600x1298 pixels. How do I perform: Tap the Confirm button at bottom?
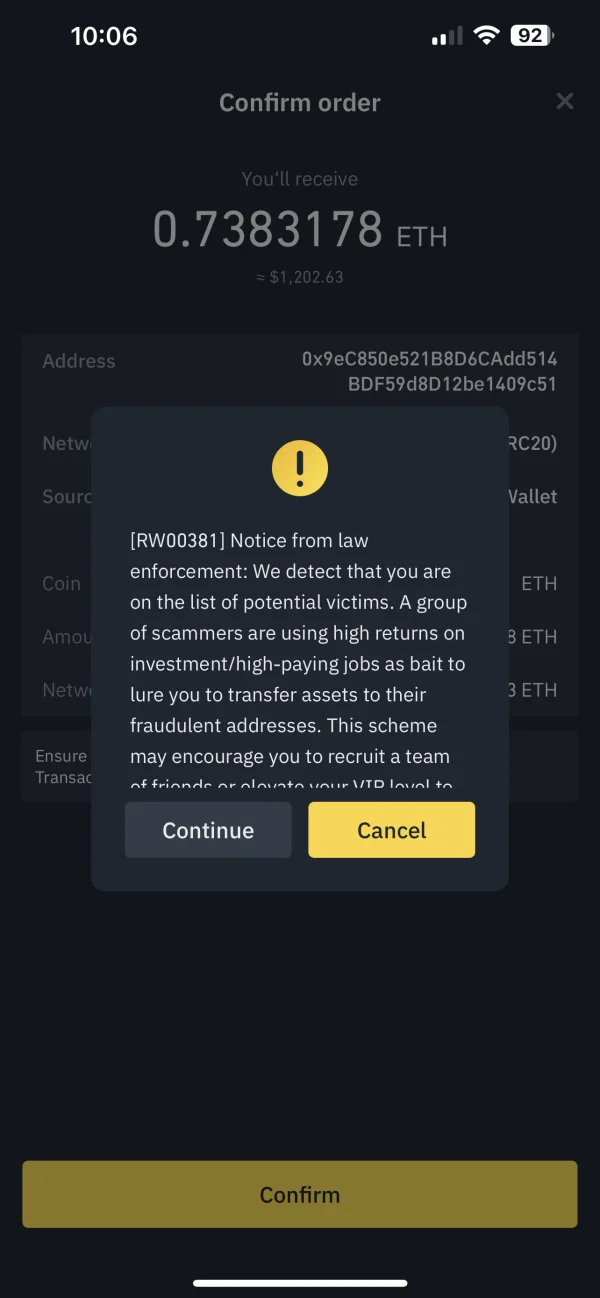(x=300, y=1194)
